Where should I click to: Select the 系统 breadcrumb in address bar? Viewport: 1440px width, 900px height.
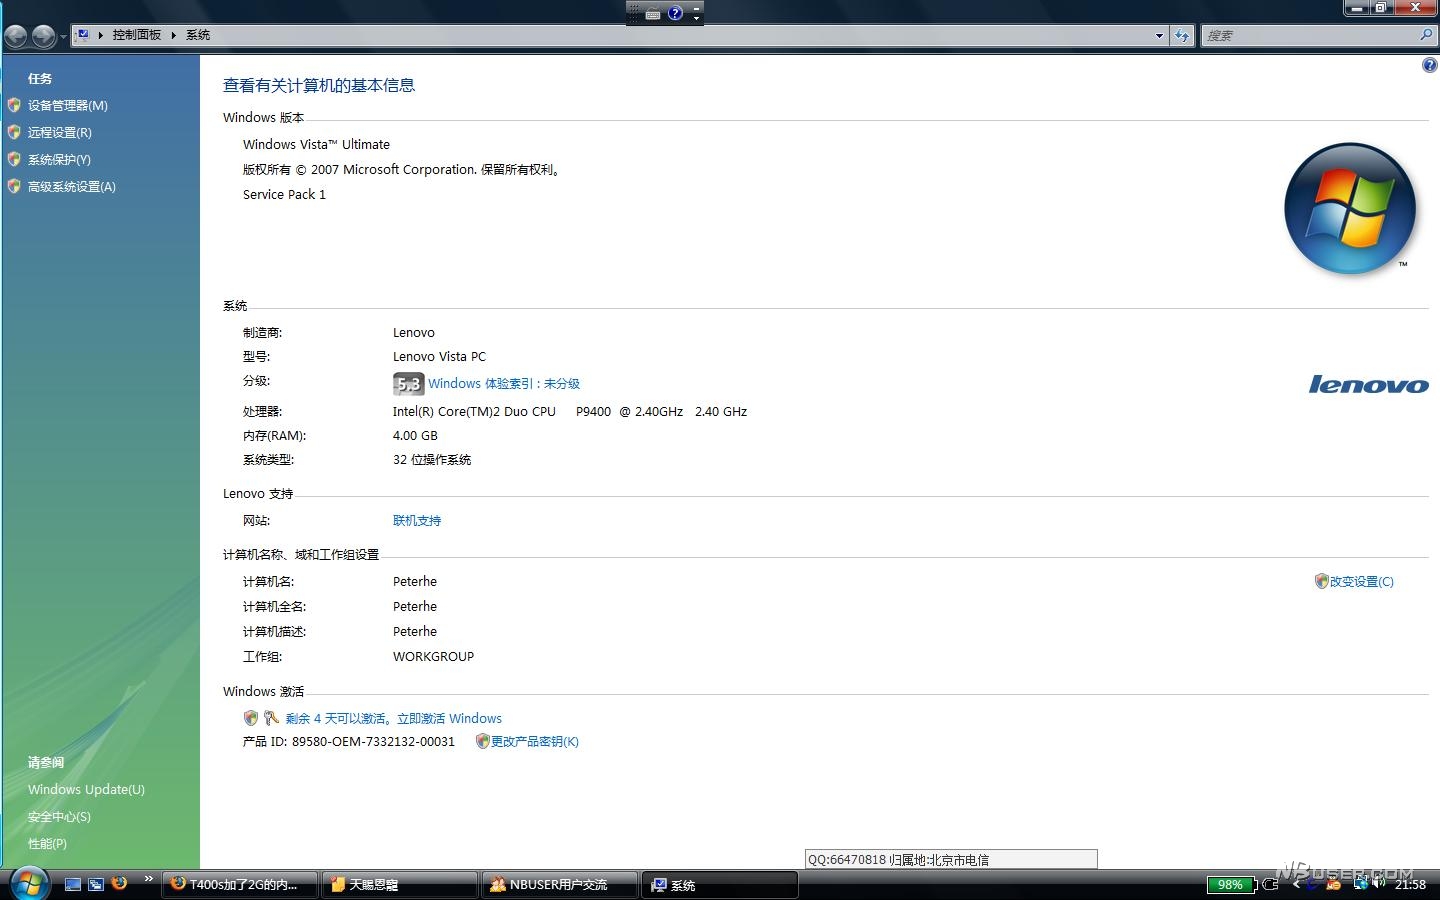198,35
